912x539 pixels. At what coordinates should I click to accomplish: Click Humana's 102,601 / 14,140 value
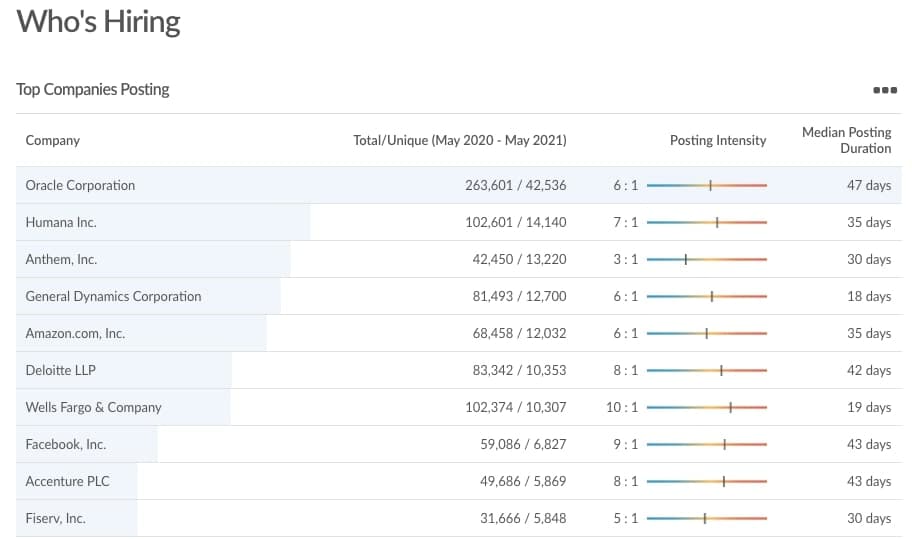[515, 222]
